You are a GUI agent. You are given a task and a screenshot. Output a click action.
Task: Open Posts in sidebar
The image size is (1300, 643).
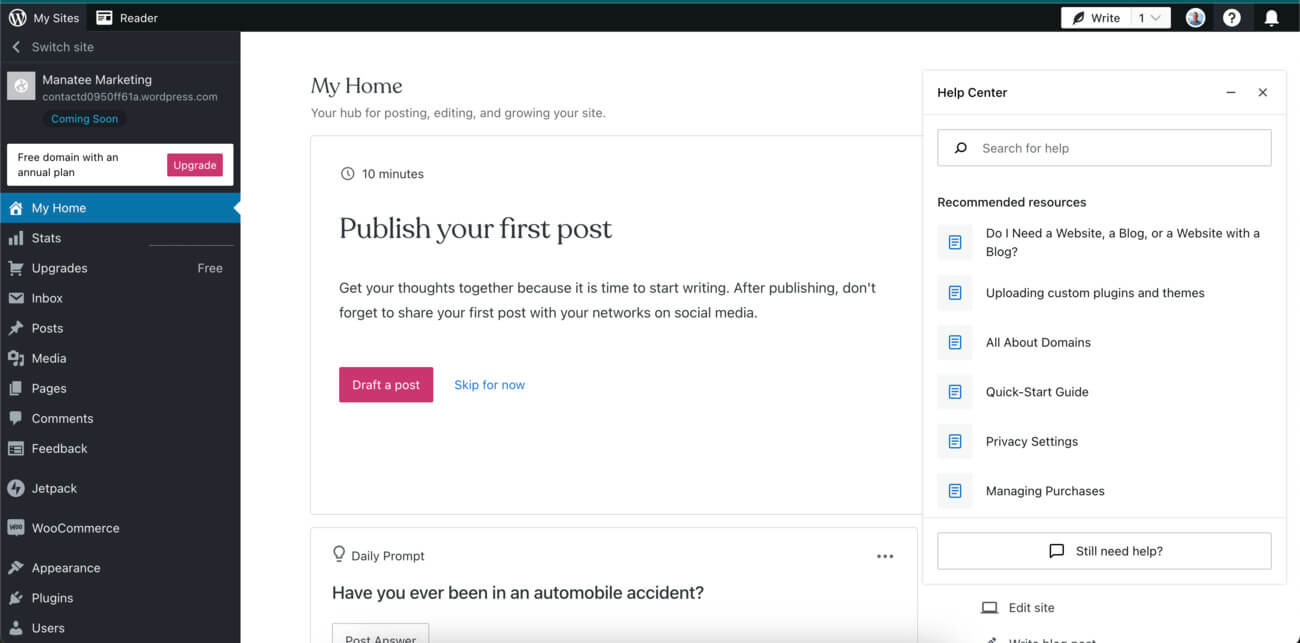[120, 328]
